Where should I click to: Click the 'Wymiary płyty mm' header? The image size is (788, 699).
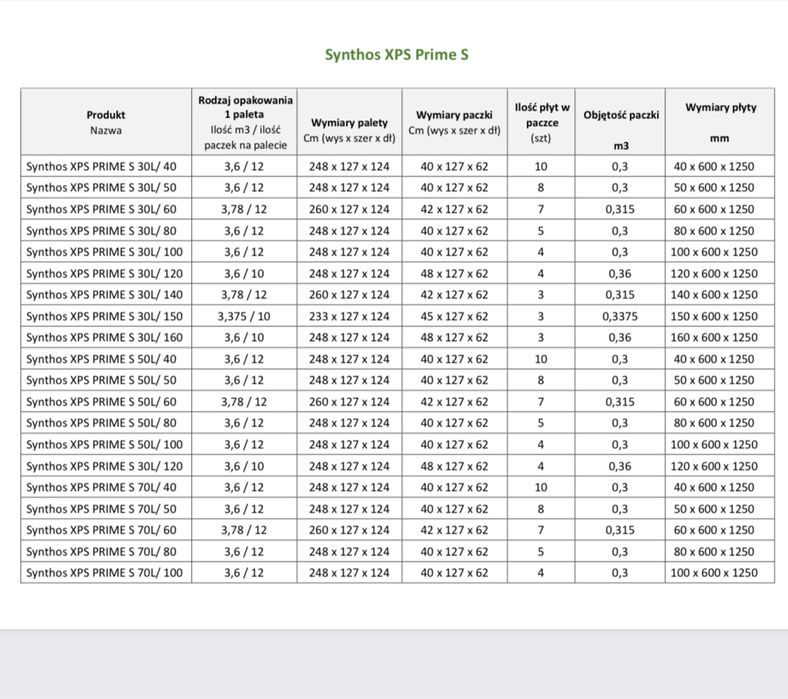point(720,122)
